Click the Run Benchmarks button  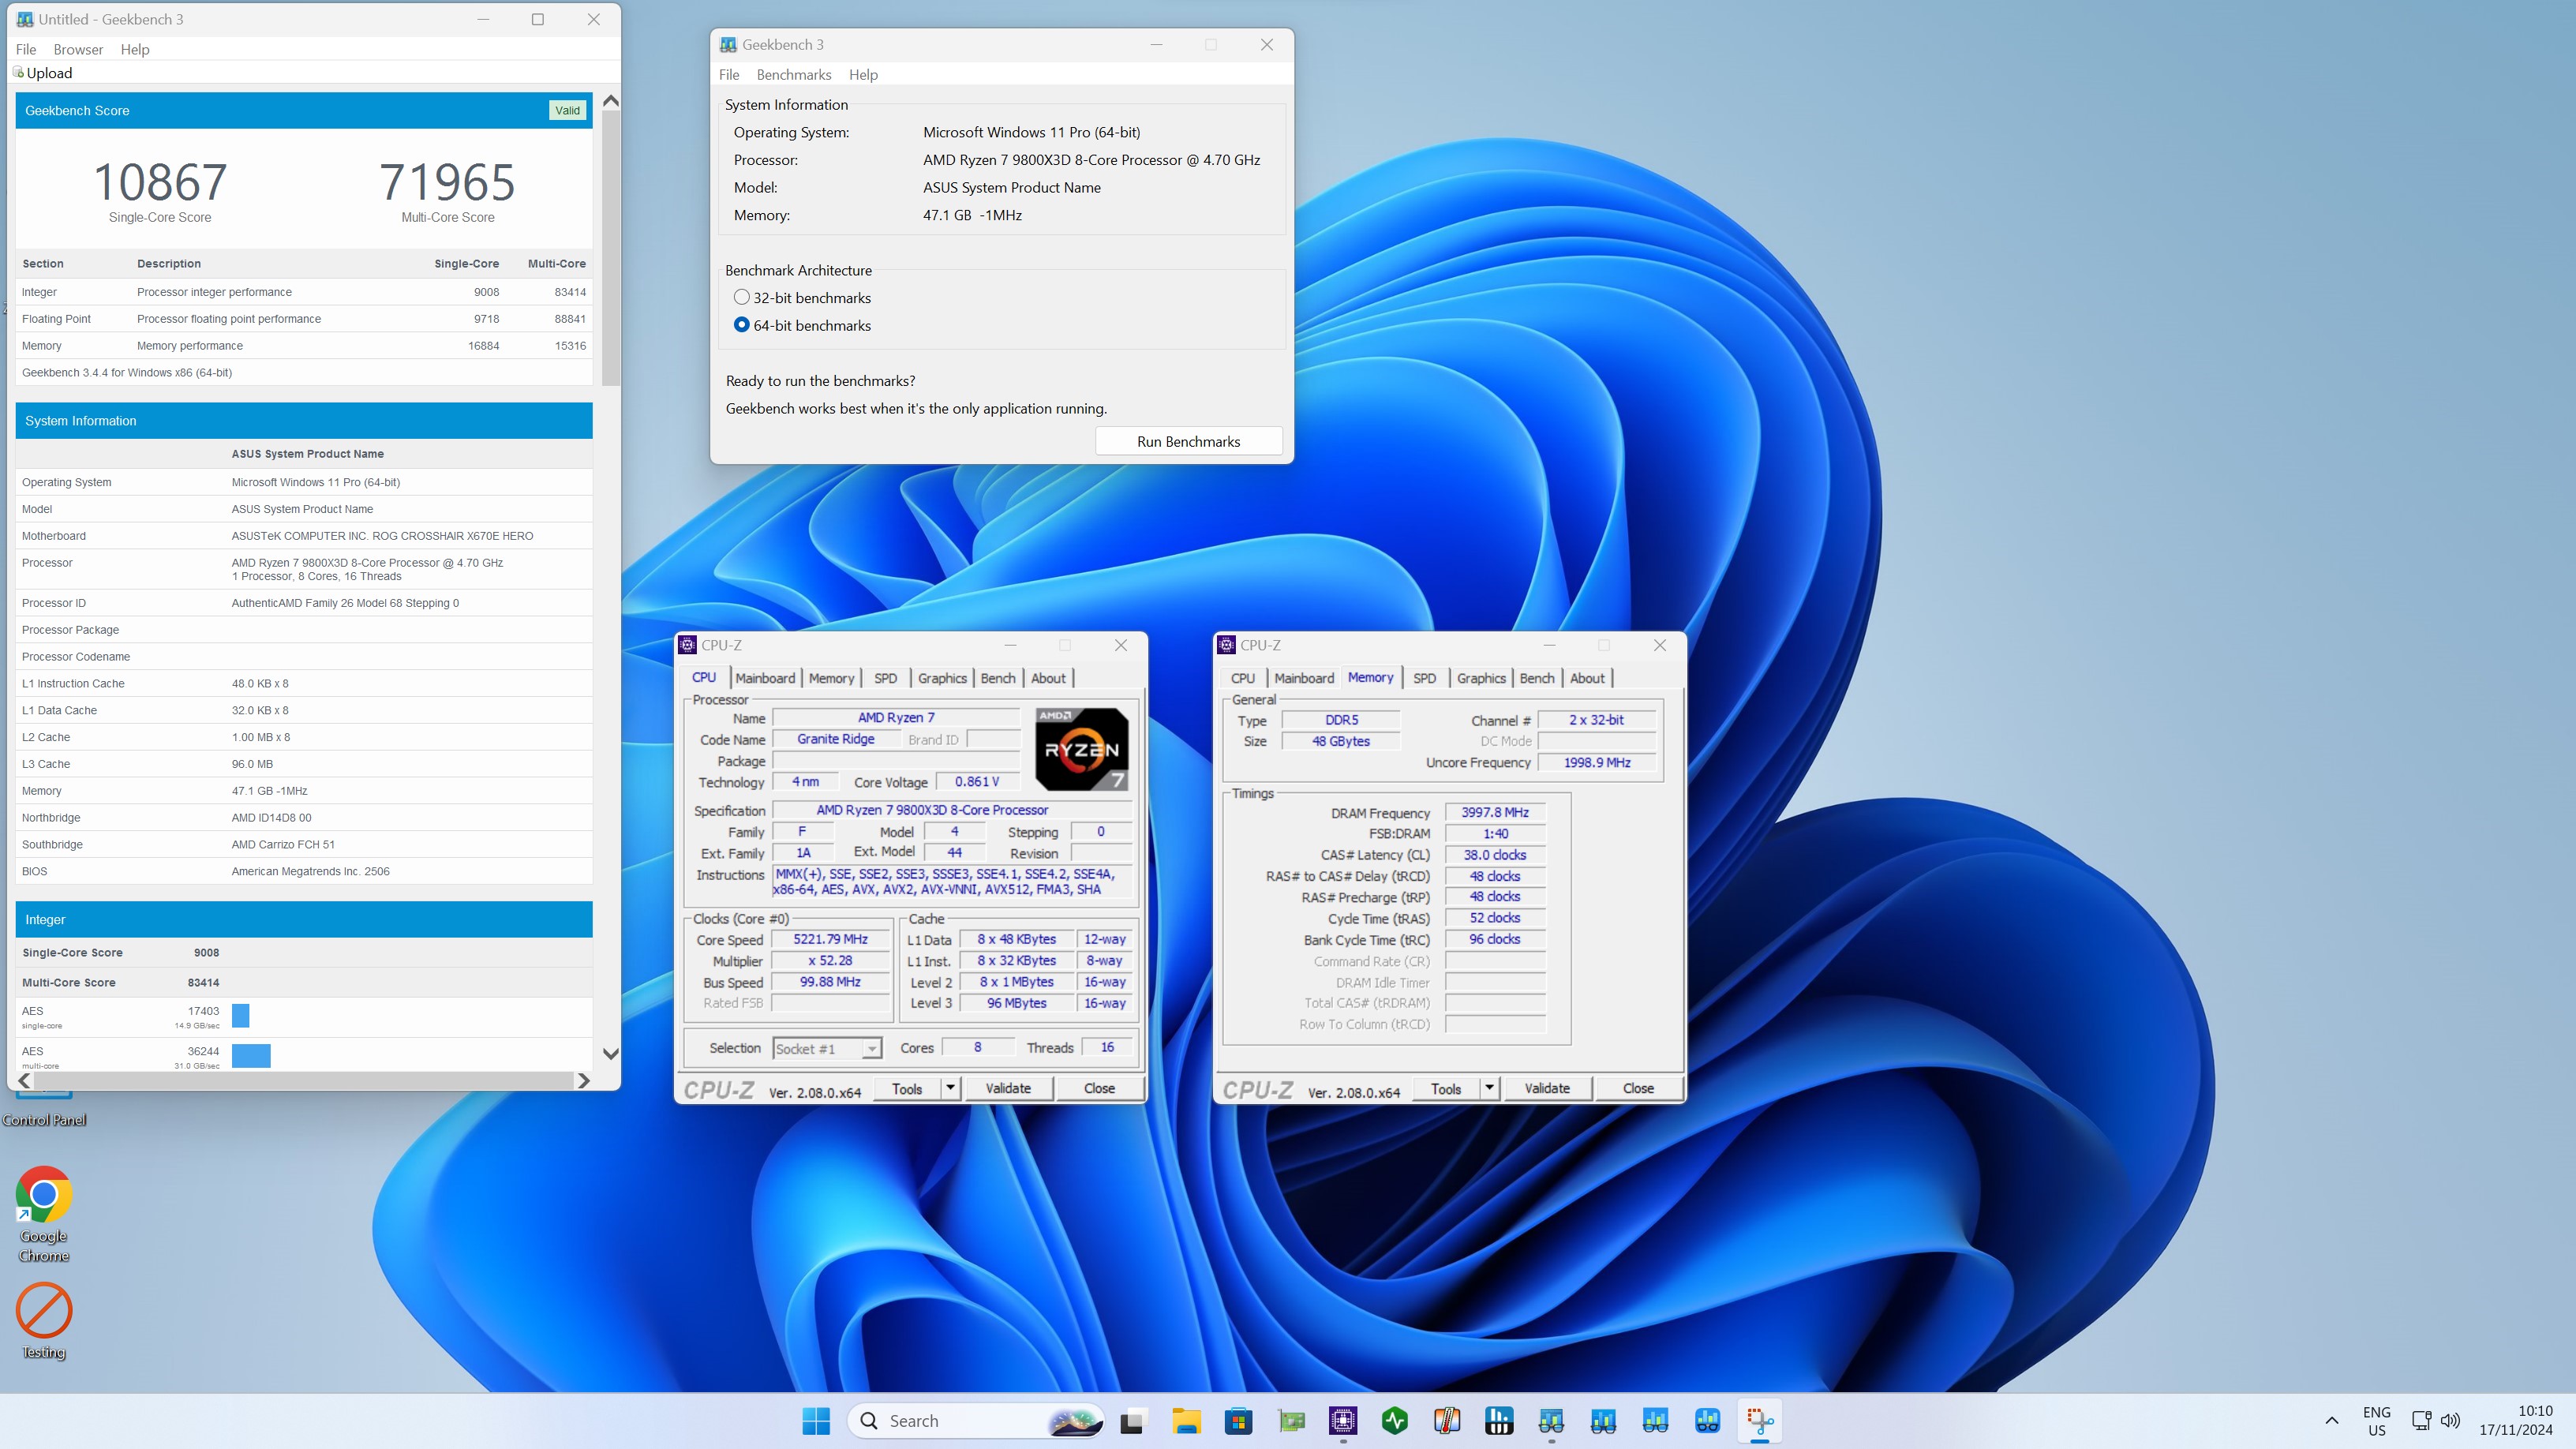coord(1188,441)
